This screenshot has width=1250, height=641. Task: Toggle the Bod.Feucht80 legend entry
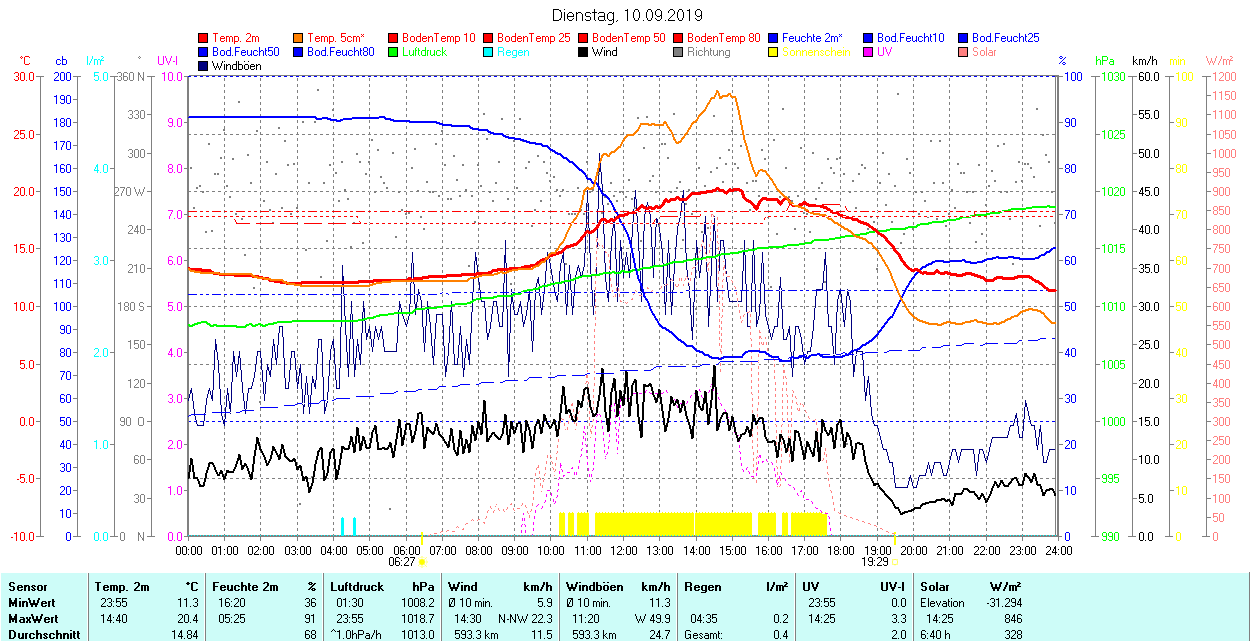pyautogui.click(x=340, y=52)
